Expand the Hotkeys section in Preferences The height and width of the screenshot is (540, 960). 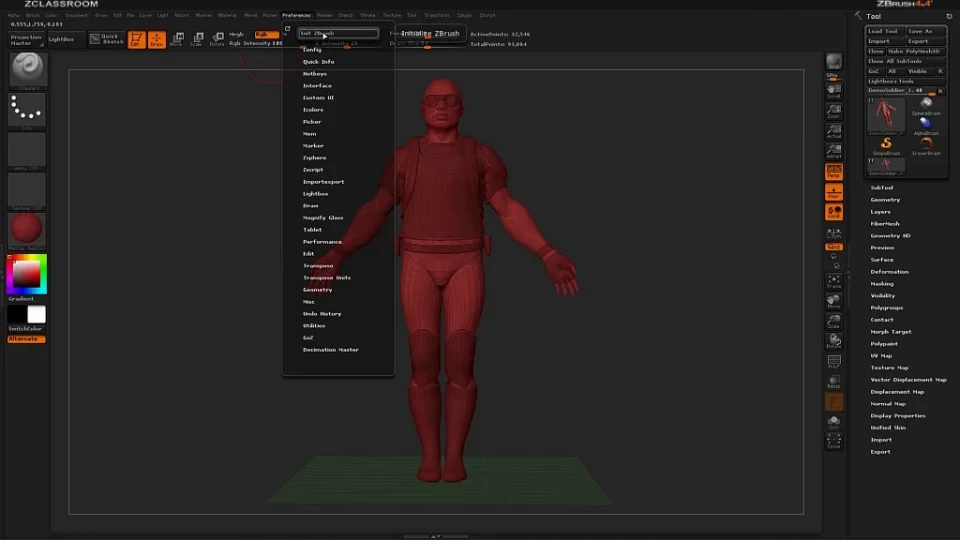pos(314,74)
